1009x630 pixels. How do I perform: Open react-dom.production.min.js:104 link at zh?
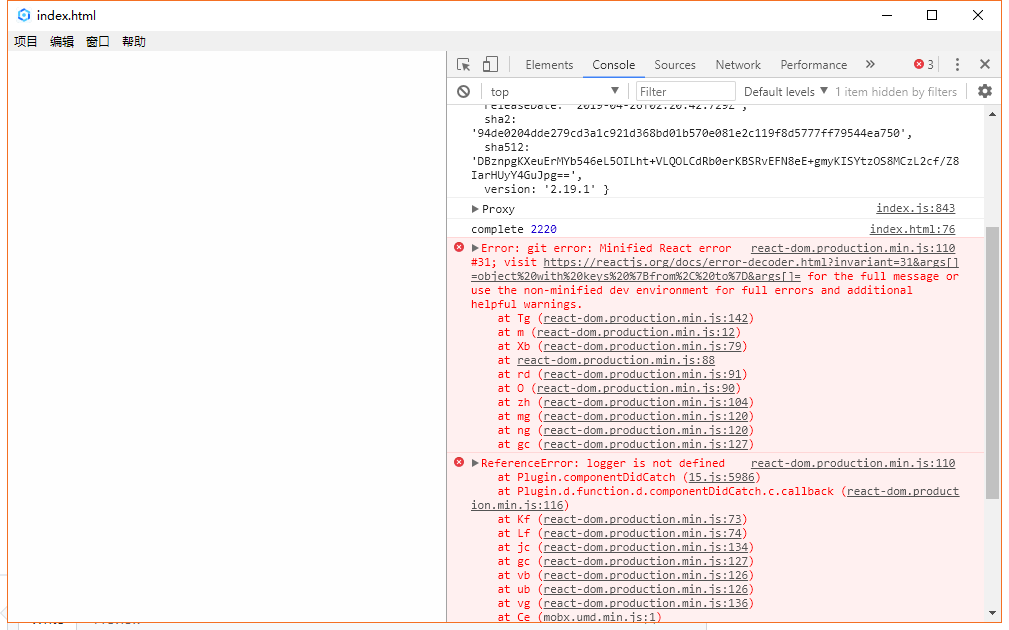coord(646,403)
